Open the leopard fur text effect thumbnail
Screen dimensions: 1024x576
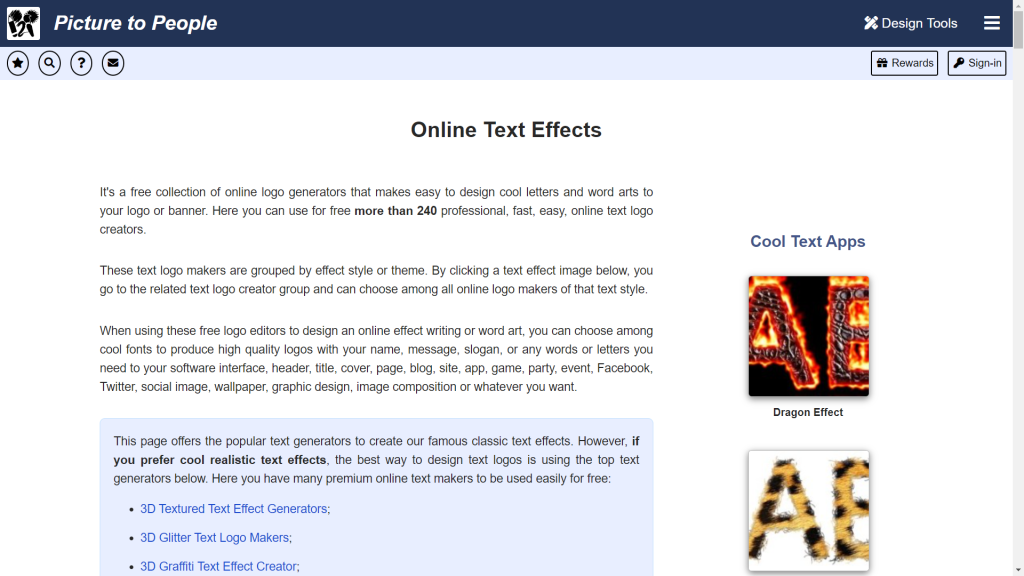tap(808, 511)
